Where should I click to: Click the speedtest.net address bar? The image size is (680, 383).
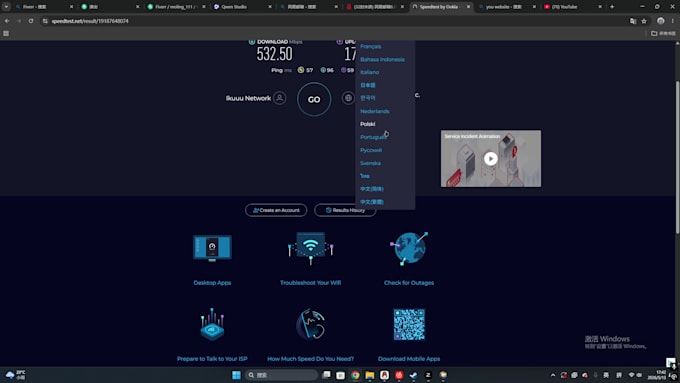(334, 21)
